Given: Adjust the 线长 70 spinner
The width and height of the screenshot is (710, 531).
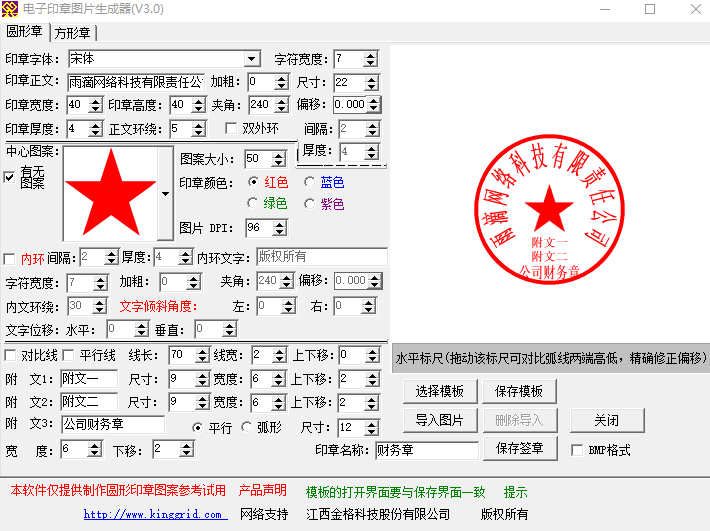Looking at the screenshot, I should [x=202, y=355].
